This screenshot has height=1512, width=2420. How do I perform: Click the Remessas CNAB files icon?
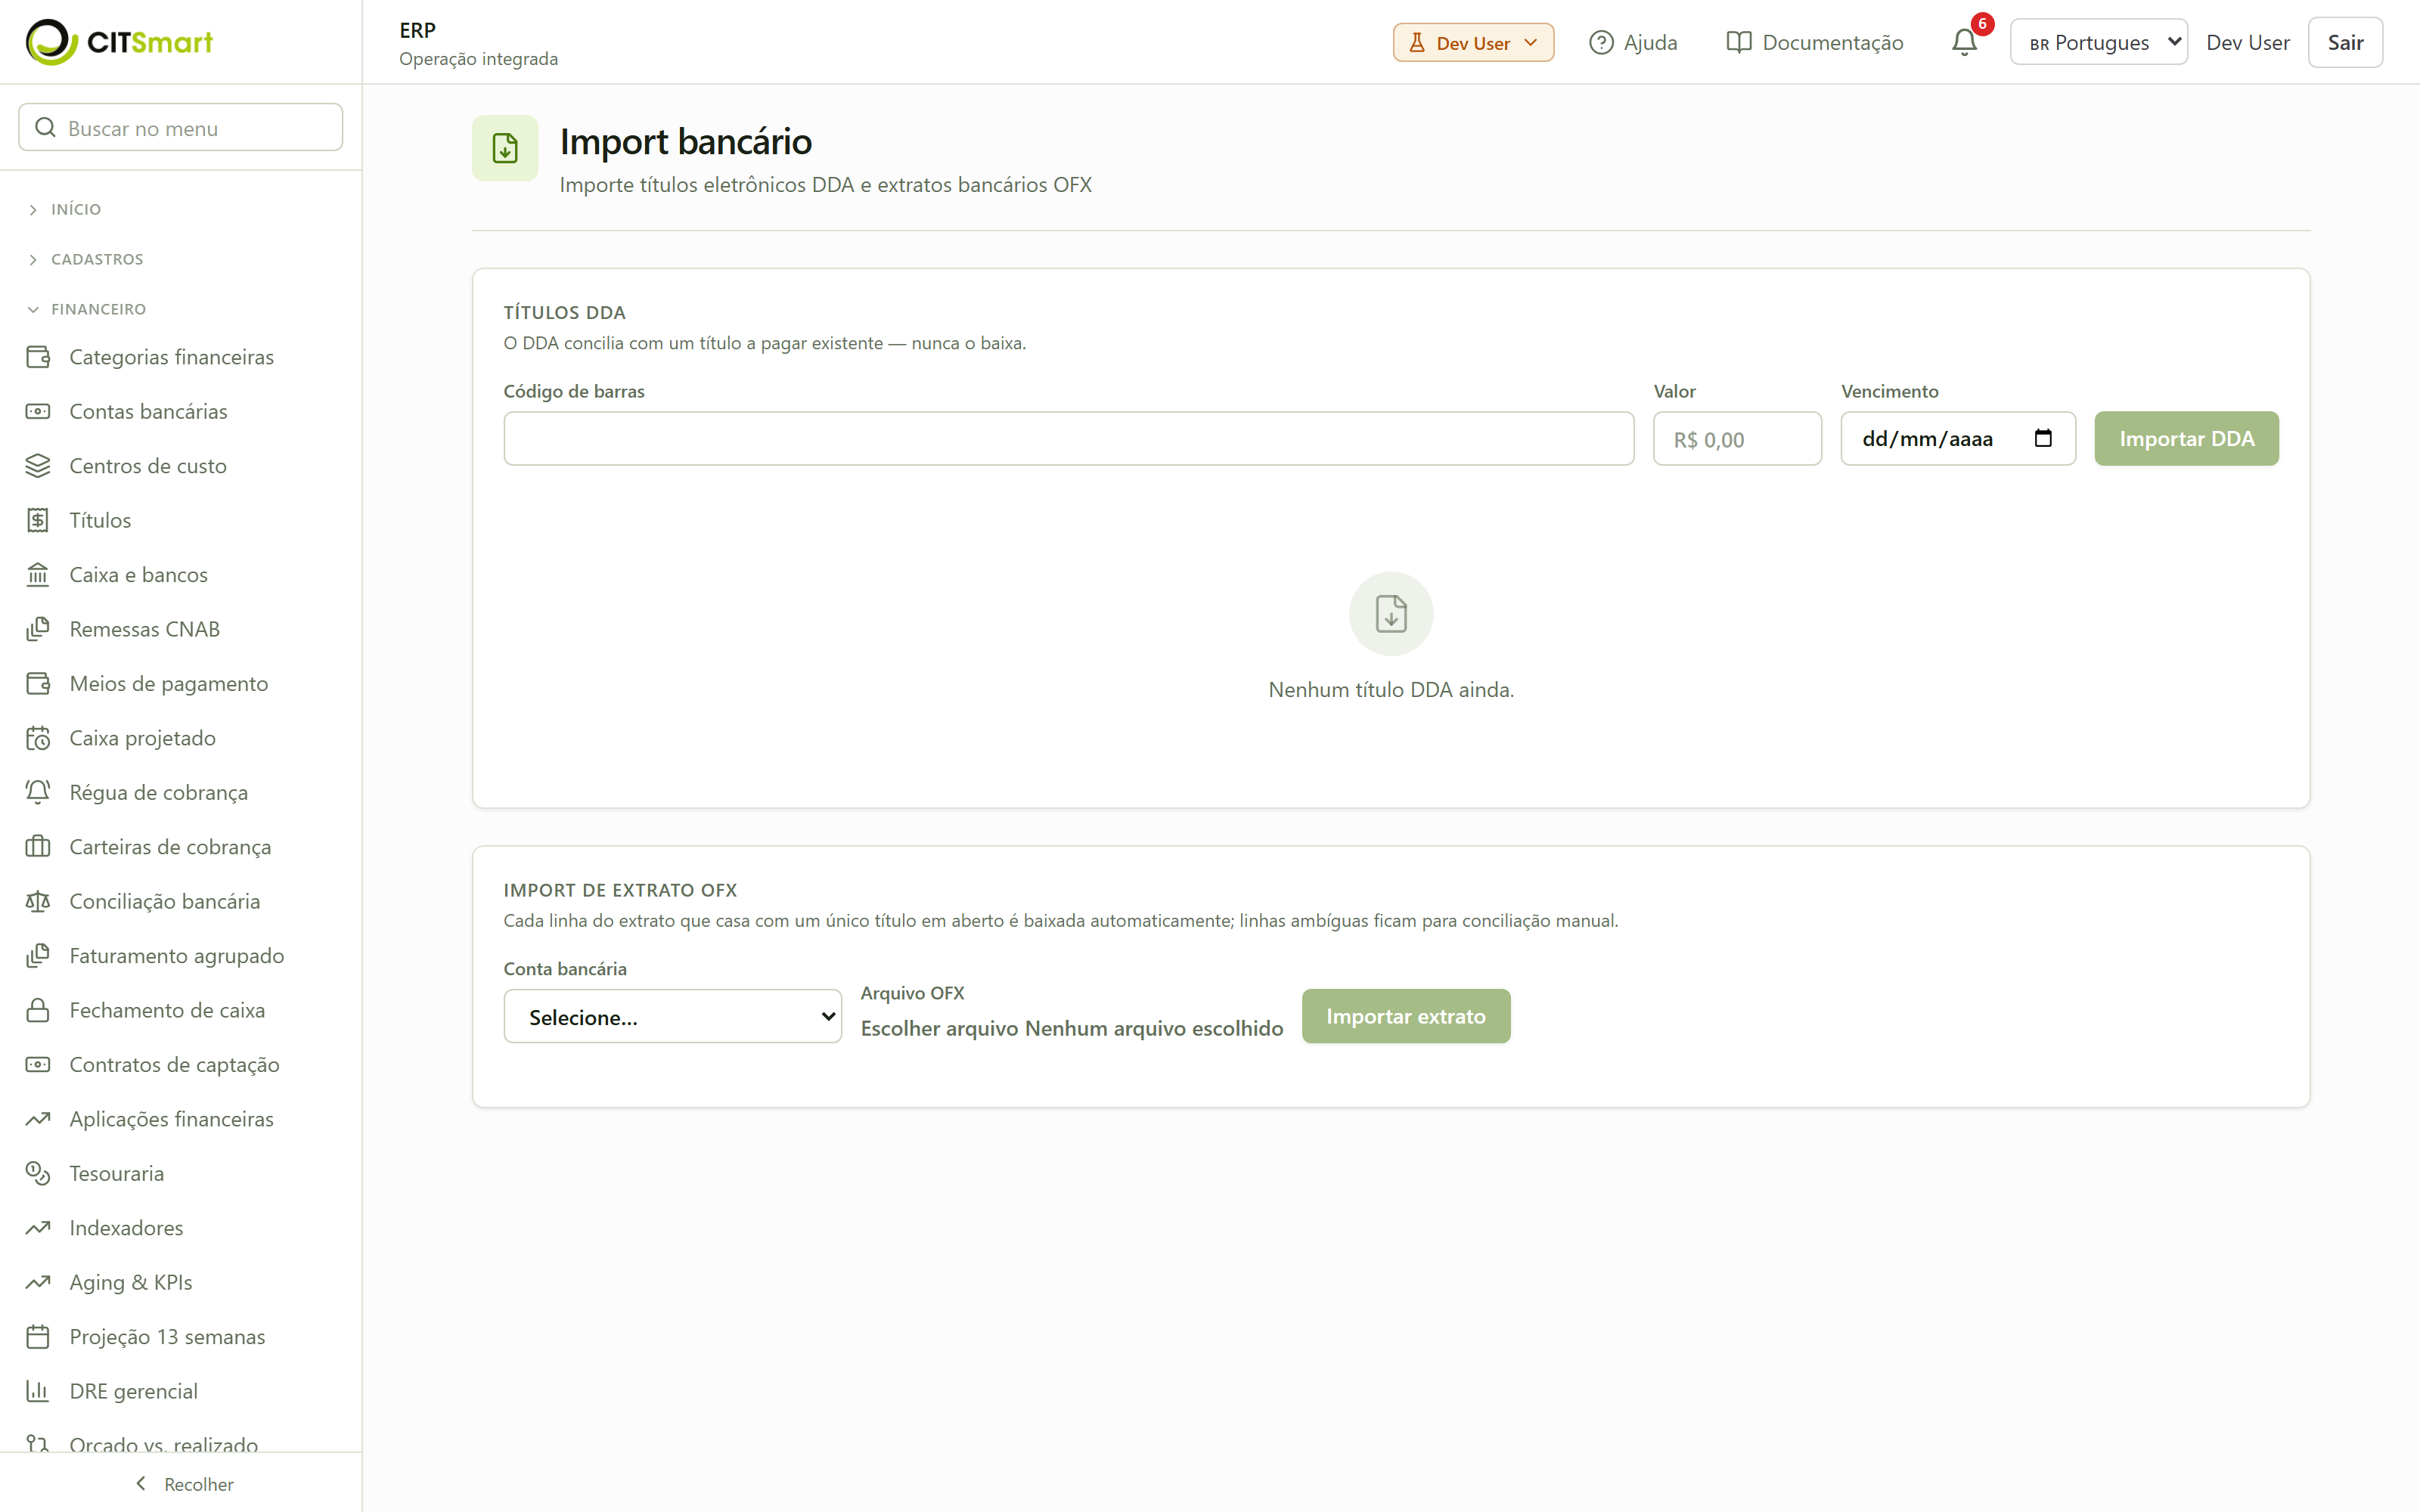click(38, 629)
